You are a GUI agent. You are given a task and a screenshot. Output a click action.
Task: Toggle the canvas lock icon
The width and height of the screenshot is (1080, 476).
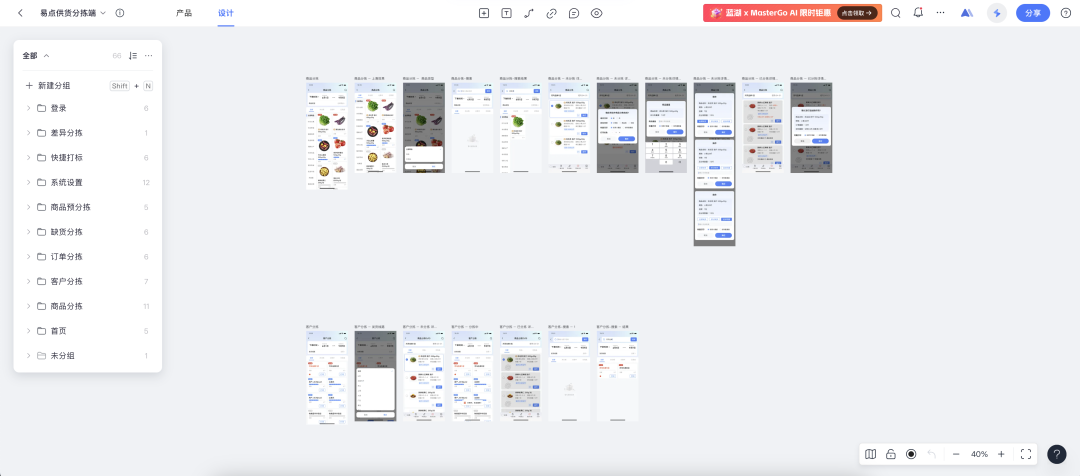click(x=890, y=454)
